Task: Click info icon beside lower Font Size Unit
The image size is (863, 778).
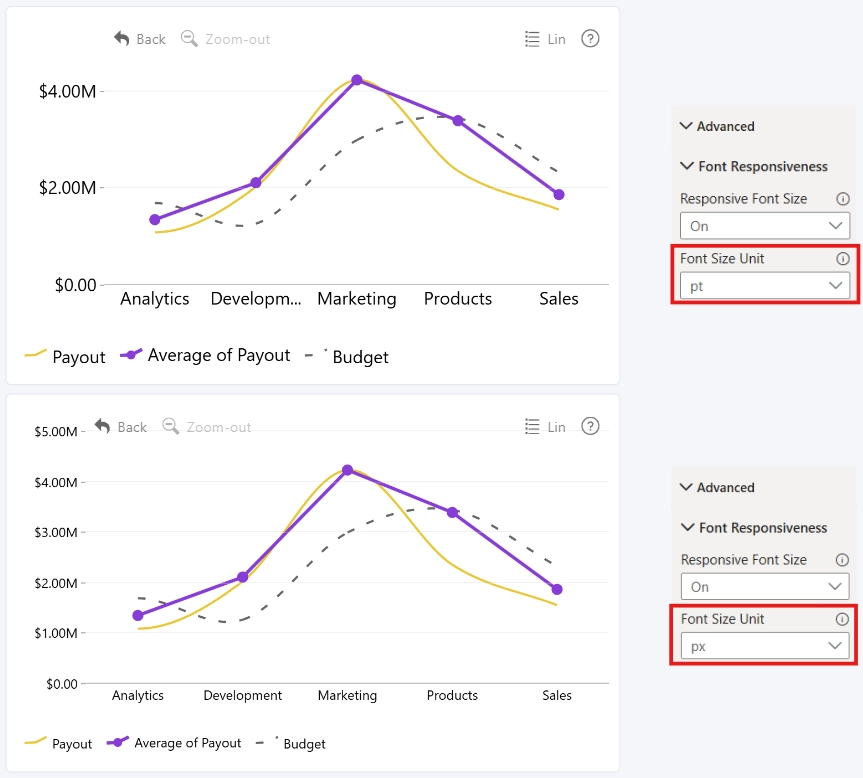Action: pos(842,619)
